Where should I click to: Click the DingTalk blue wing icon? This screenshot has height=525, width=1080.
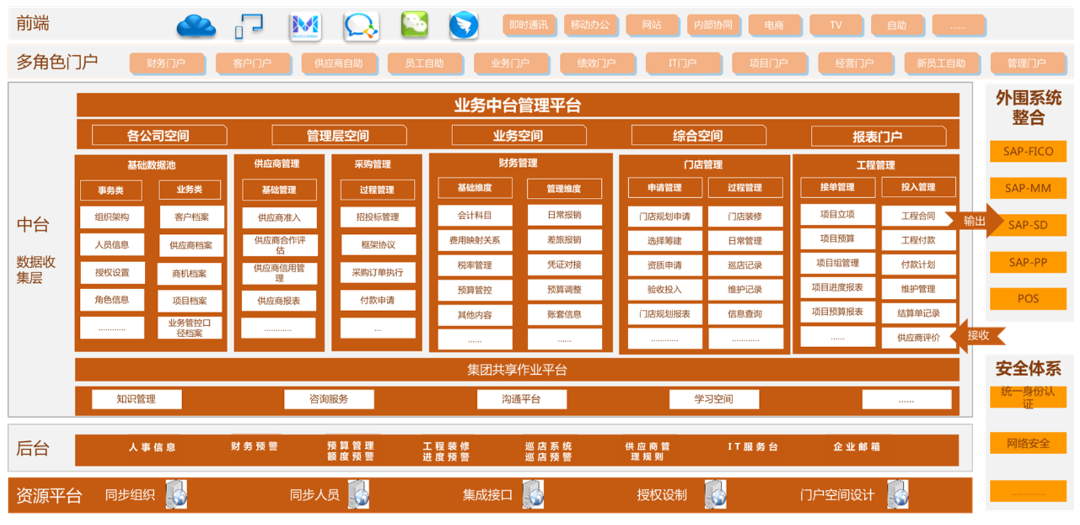(x=463, y=25)
